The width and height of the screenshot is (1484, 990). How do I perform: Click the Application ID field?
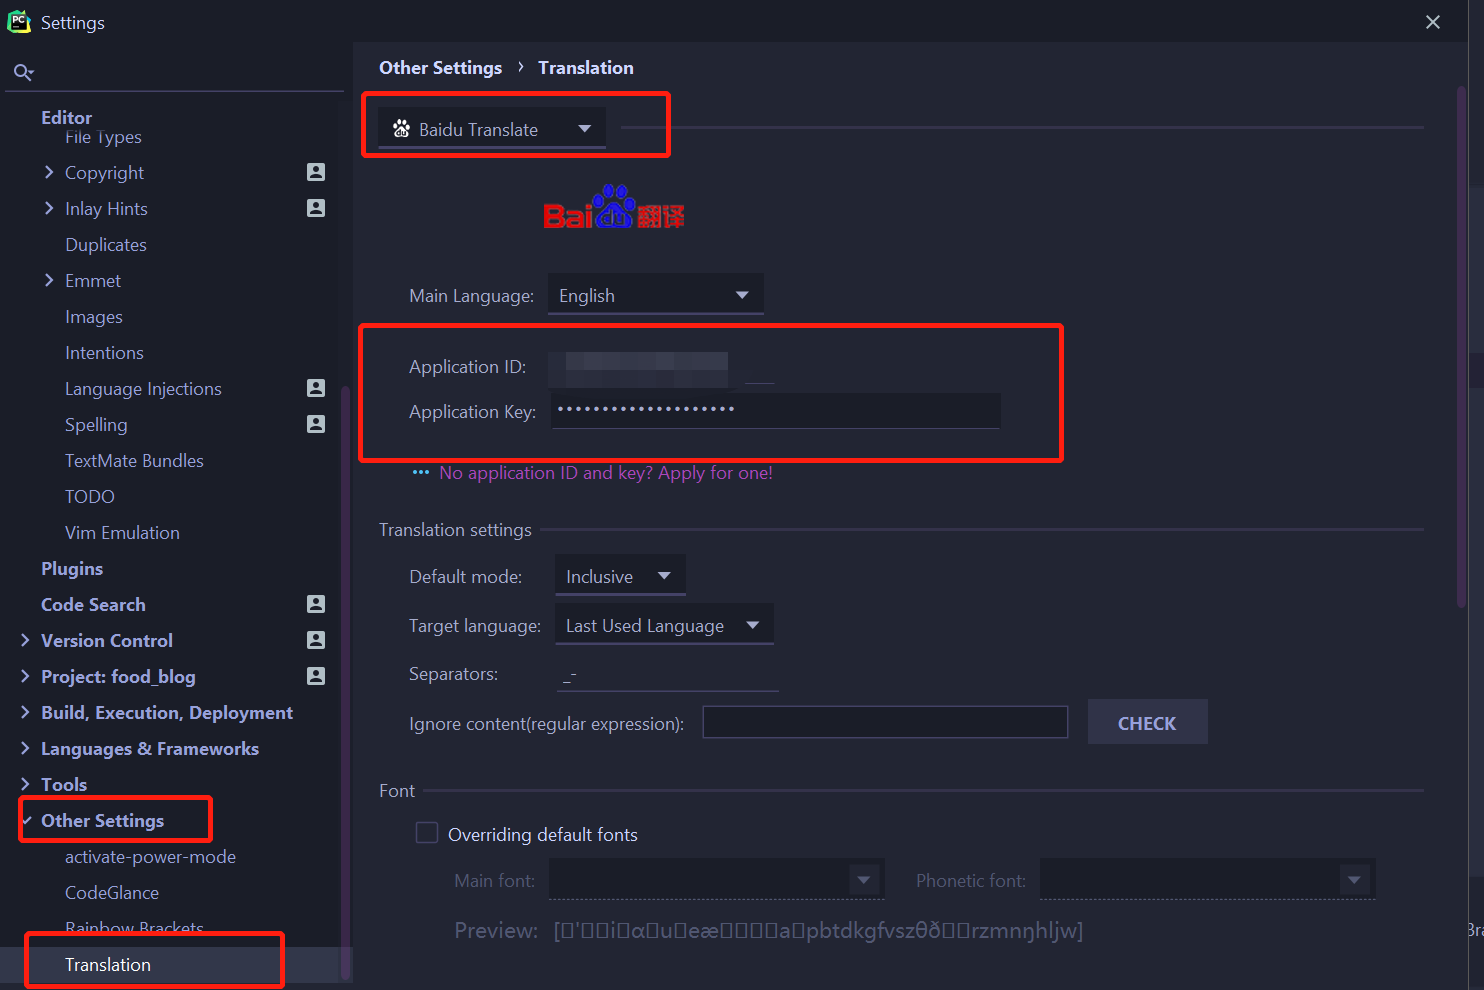pos(661,367)
